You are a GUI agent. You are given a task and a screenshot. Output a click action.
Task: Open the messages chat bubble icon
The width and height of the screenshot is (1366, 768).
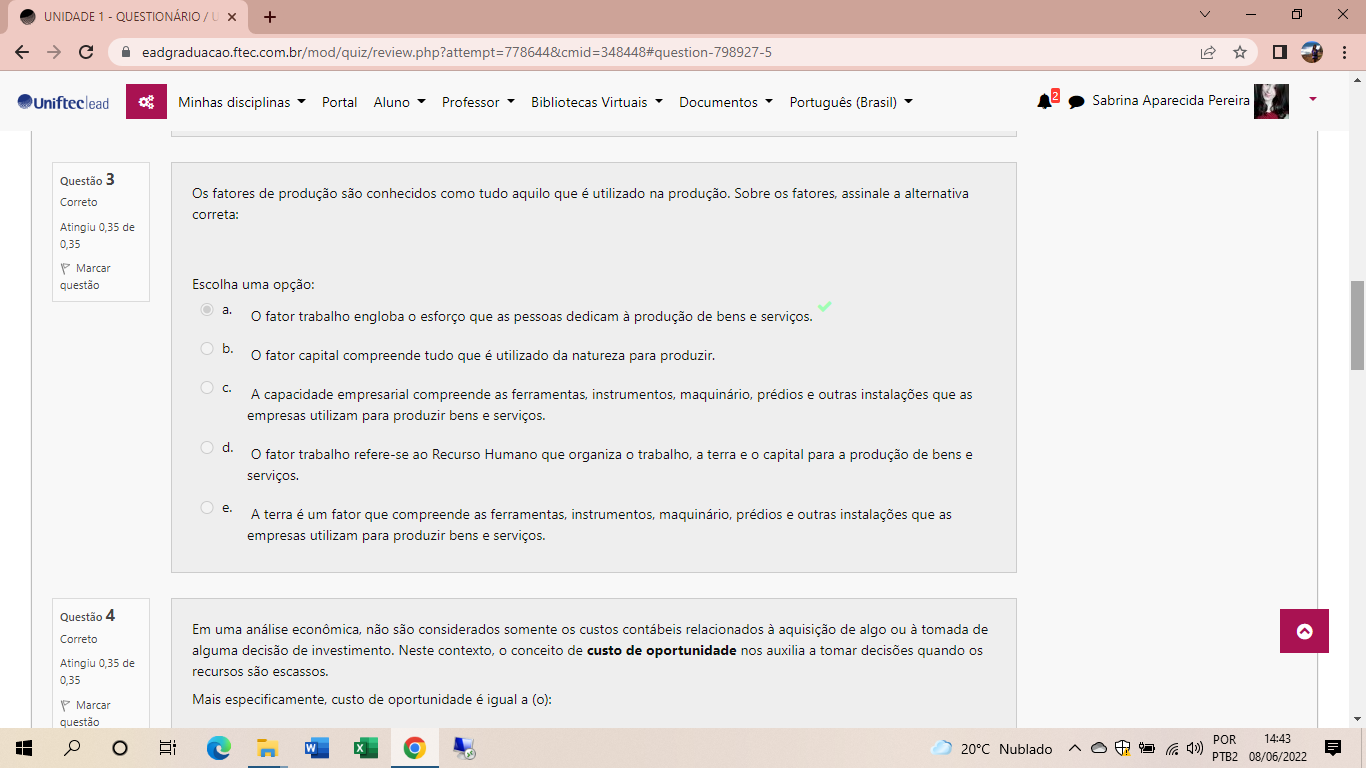pyautogui.click(x=1076, y=102)
